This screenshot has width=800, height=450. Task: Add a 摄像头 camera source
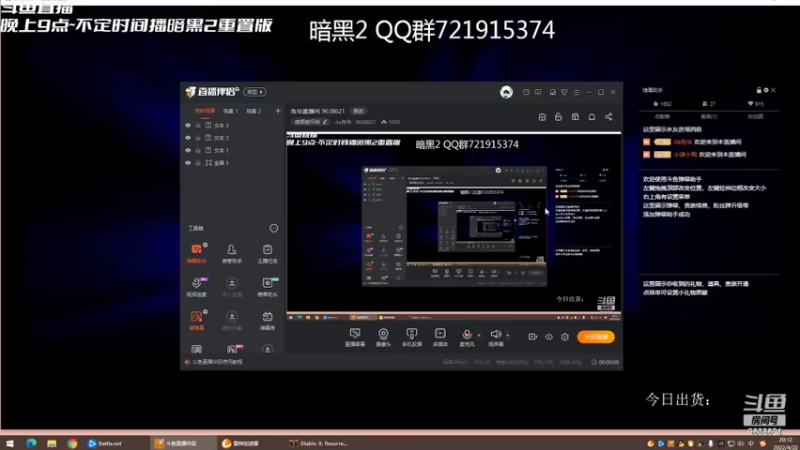click(x=383, y=337)
